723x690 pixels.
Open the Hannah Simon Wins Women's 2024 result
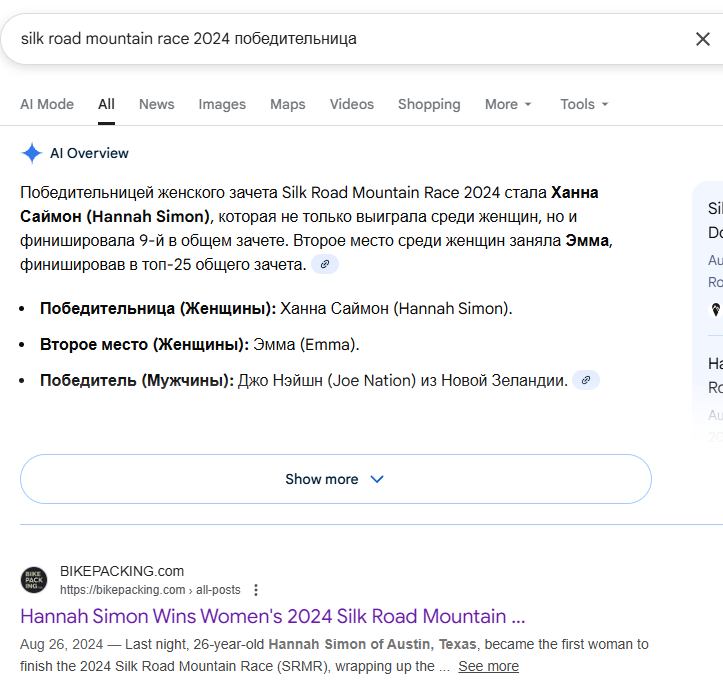point(272,616)
